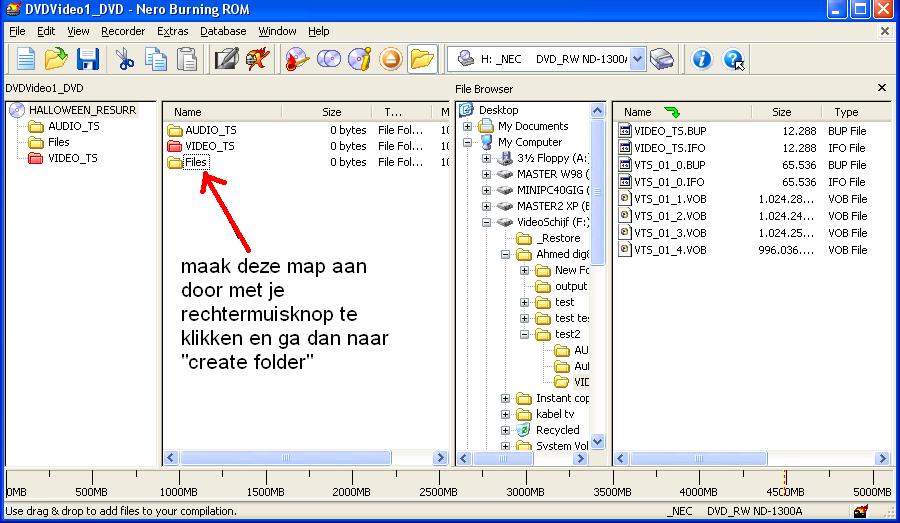
Task: Open the Recorder menu
Action: [123, 31]
